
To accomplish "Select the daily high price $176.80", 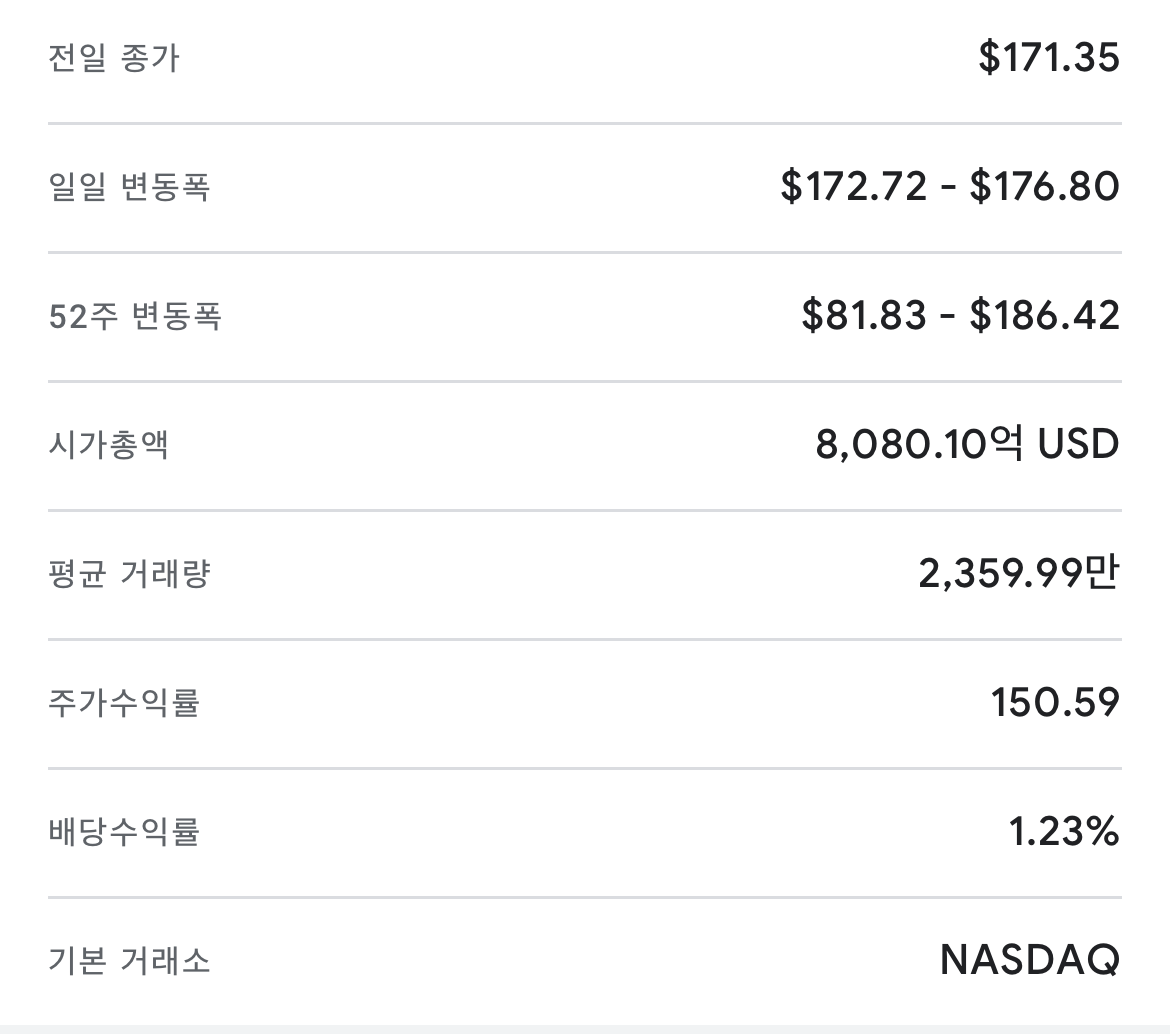I will coord(1044,187).
